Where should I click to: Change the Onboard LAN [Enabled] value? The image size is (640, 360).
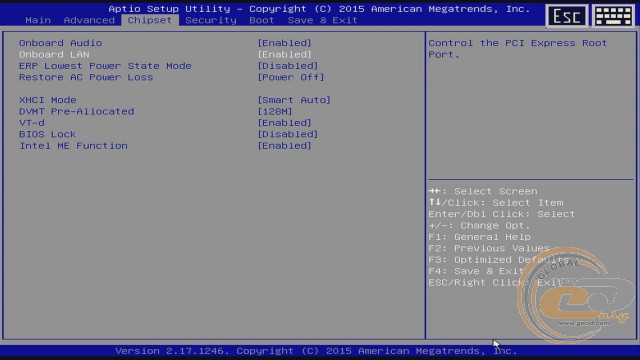point(284,54)
